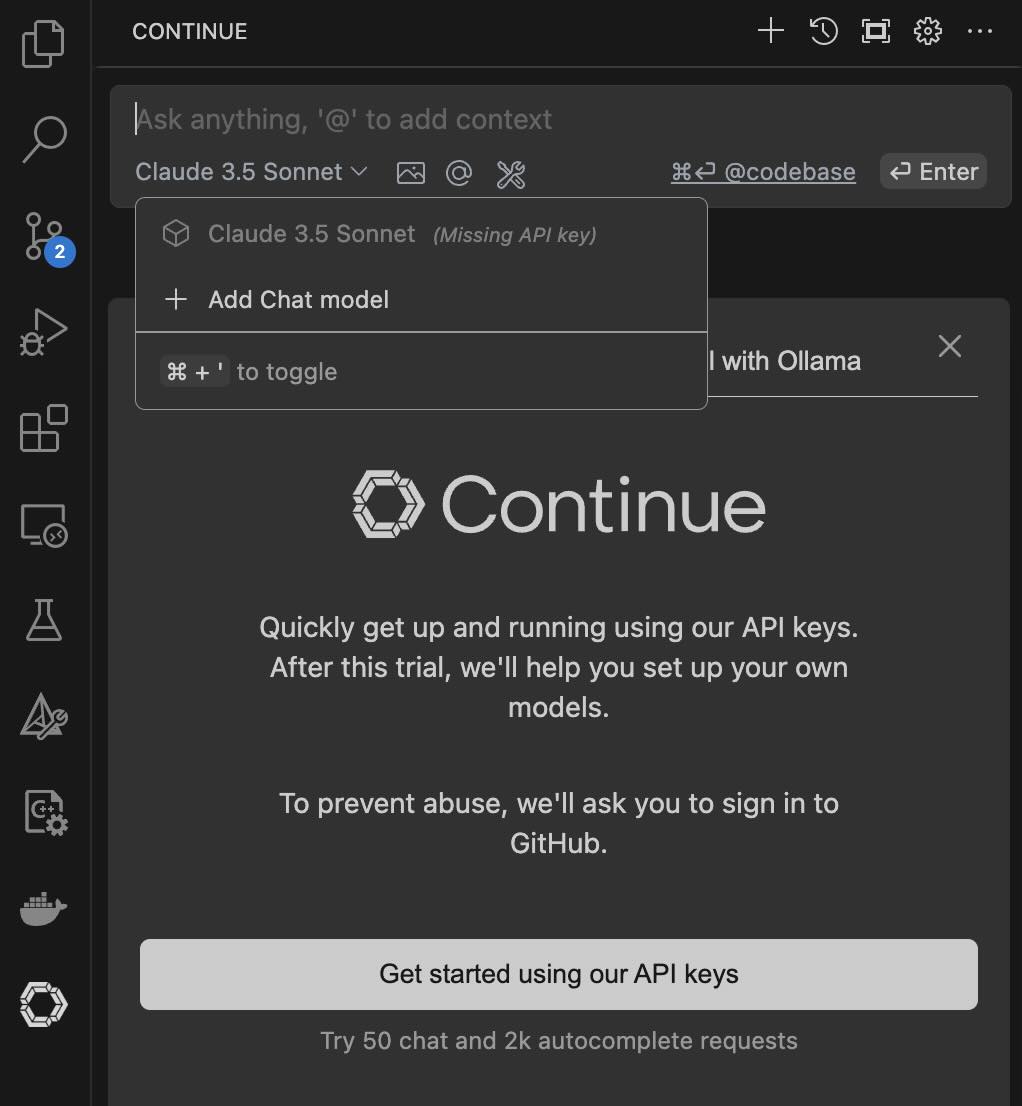
Task: Start a new Continue session with plus icon
Action: click(x=771, y=31)
